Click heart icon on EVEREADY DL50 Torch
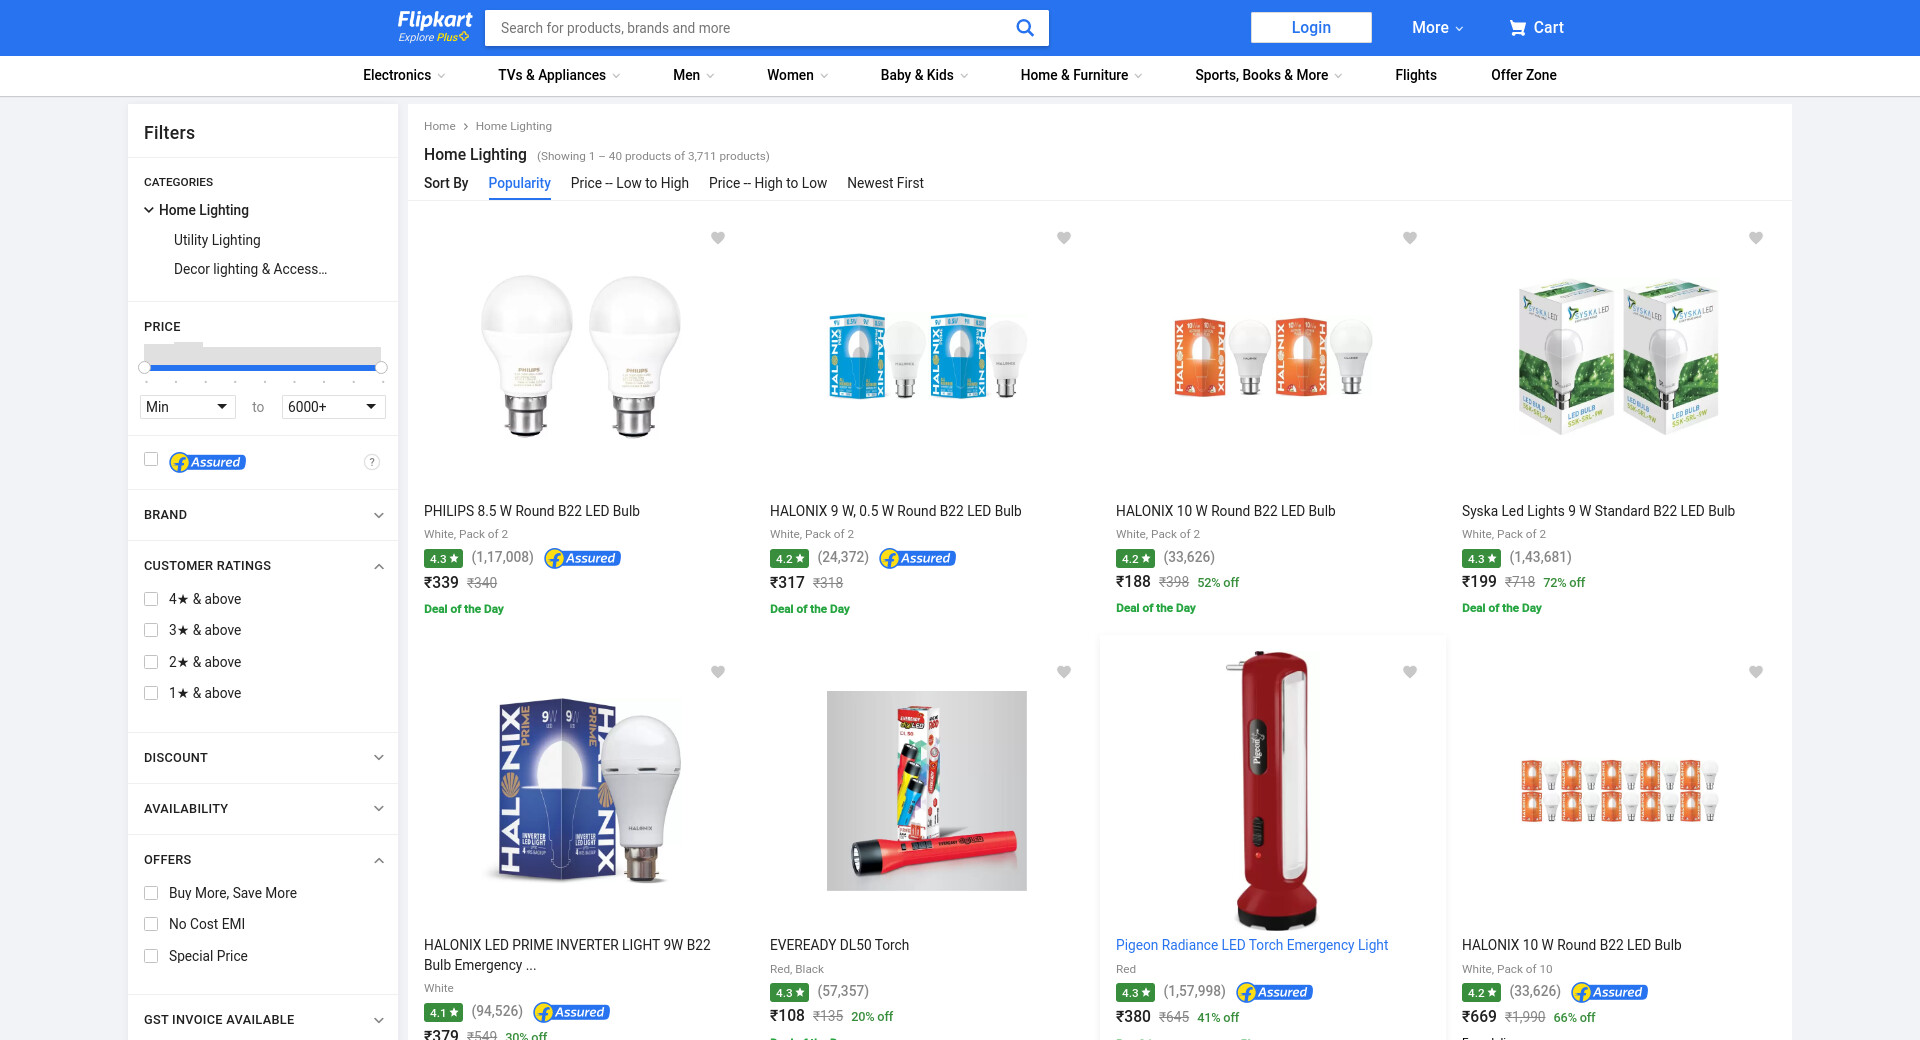This screenshot has height=1040, width=1920. click(x=1064, y=672)
